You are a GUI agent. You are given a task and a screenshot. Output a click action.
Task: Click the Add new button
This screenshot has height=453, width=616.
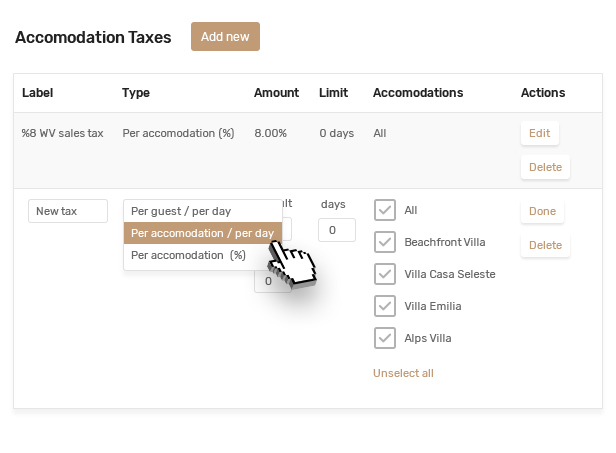pos(225,37)
